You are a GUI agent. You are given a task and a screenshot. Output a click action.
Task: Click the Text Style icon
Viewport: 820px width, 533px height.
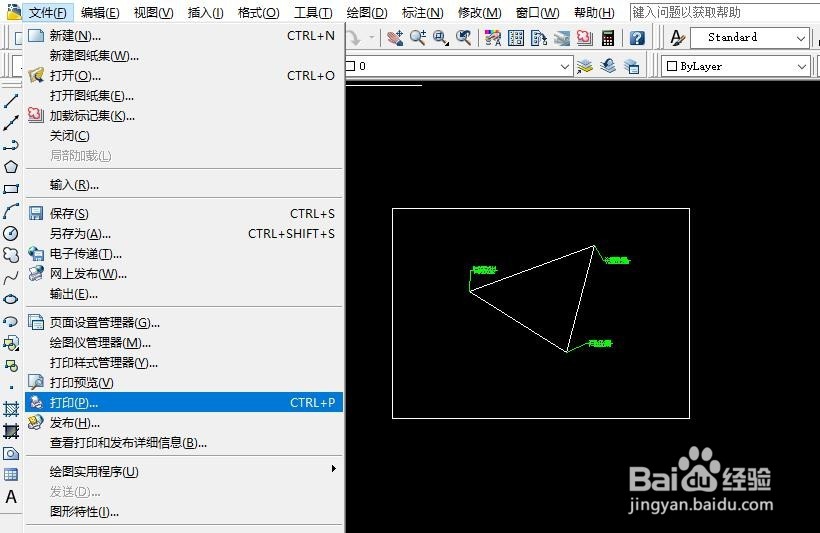pyautogui.click(x=677, y=38)
